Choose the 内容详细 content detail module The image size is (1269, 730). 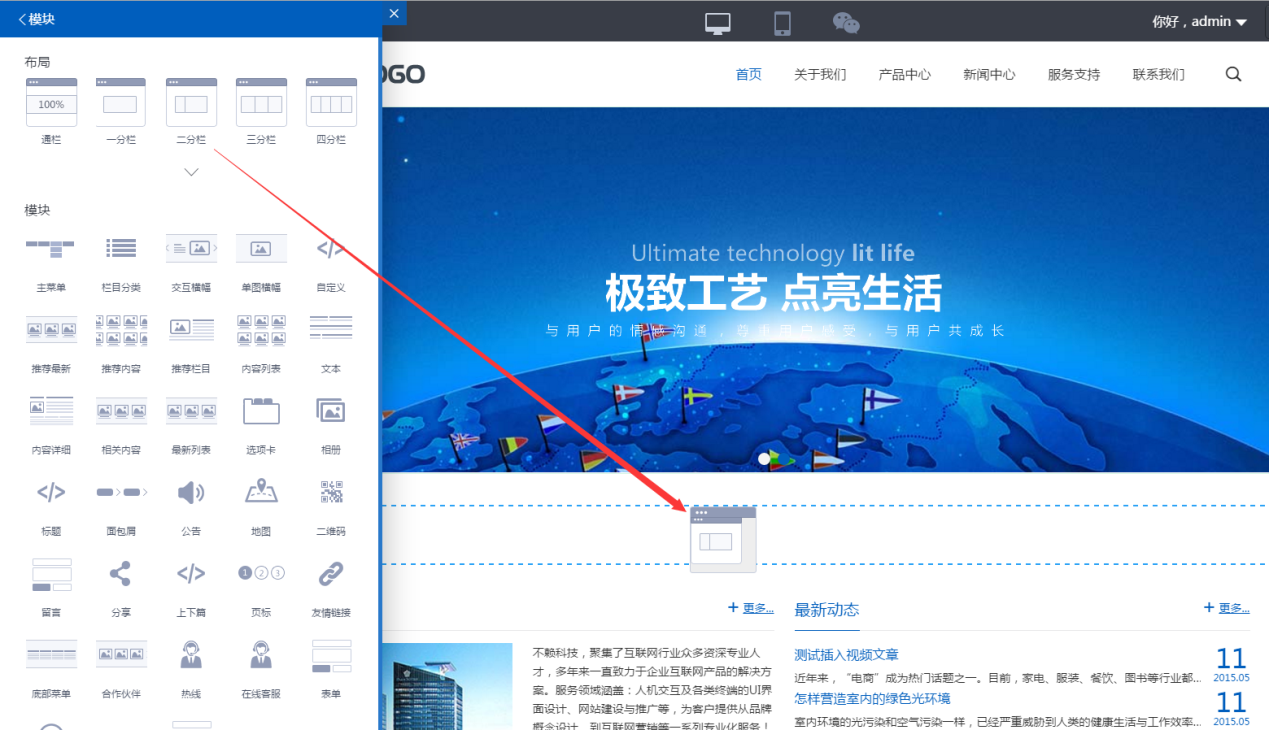click(x=51, y=410)
